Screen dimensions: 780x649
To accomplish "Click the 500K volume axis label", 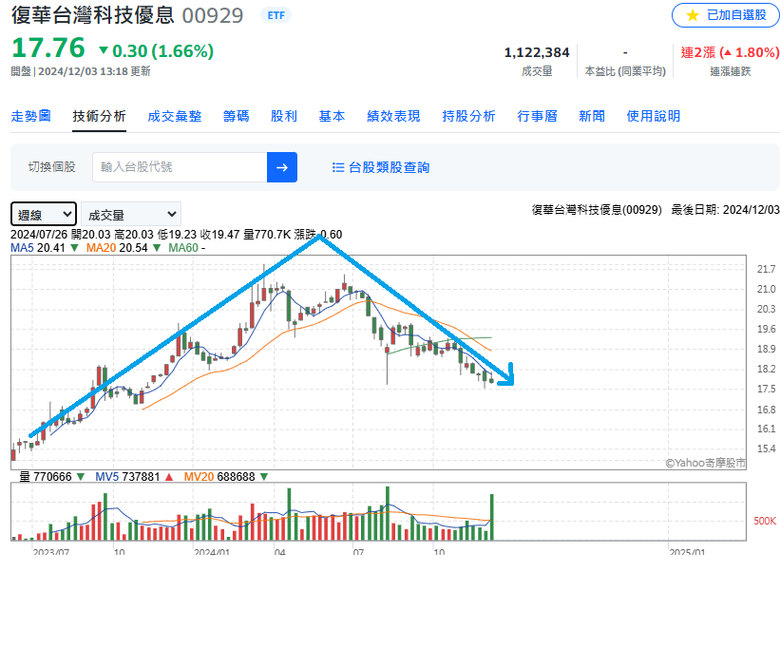I will pos(765,521).
